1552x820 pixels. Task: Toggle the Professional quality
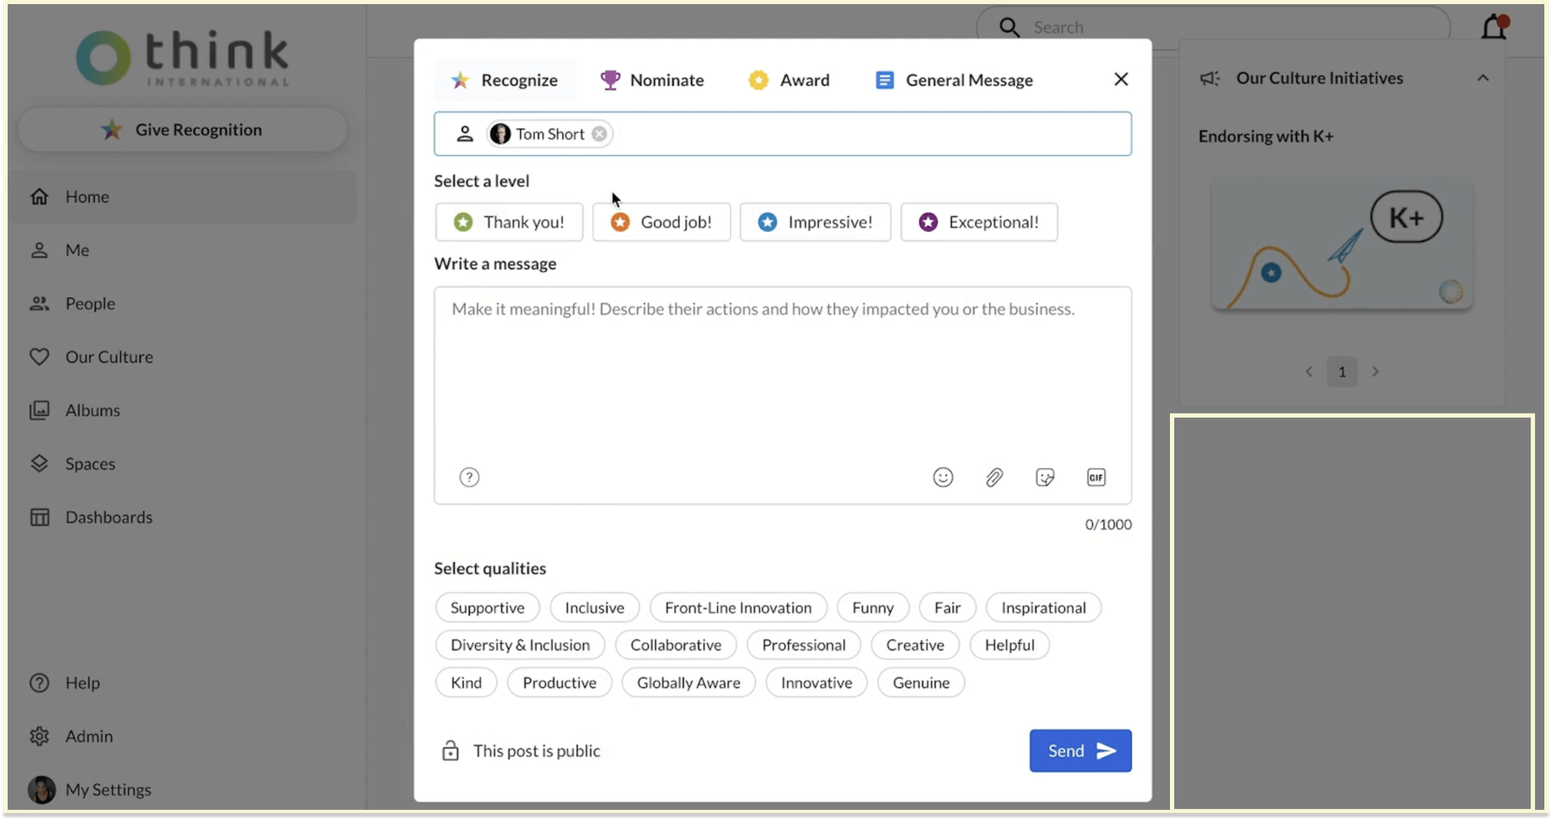804,645
